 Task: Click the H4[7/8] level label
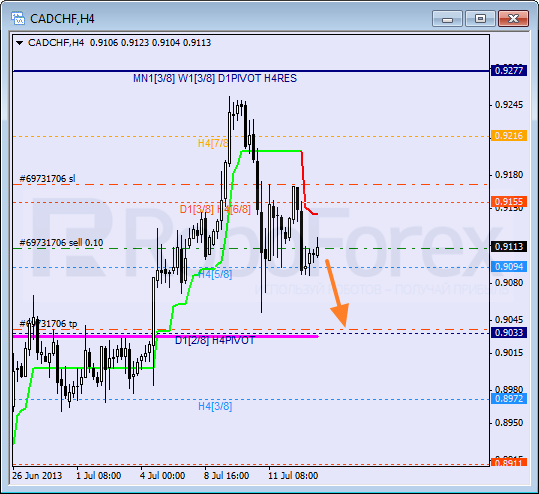pyautogui.click(x=213, y=143)
